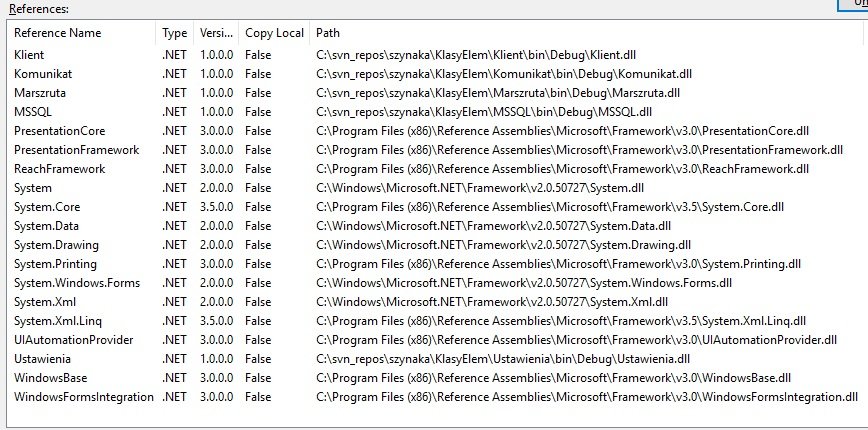Select the Klient reference row
Image resolution: width=868 pixels, height=430 pixels.
pos(30,55)
